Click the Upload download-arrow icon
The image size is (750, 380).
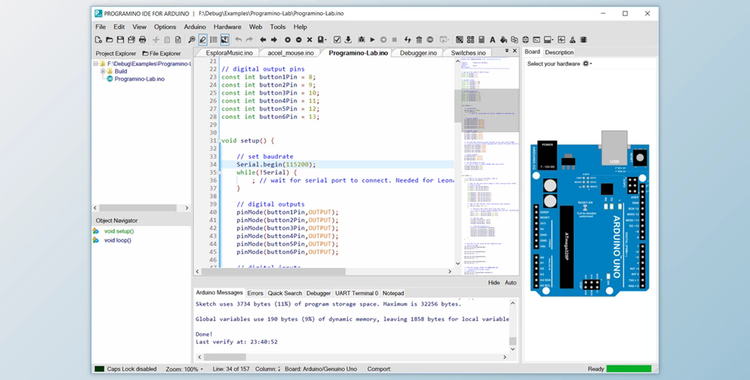[348, 40]
